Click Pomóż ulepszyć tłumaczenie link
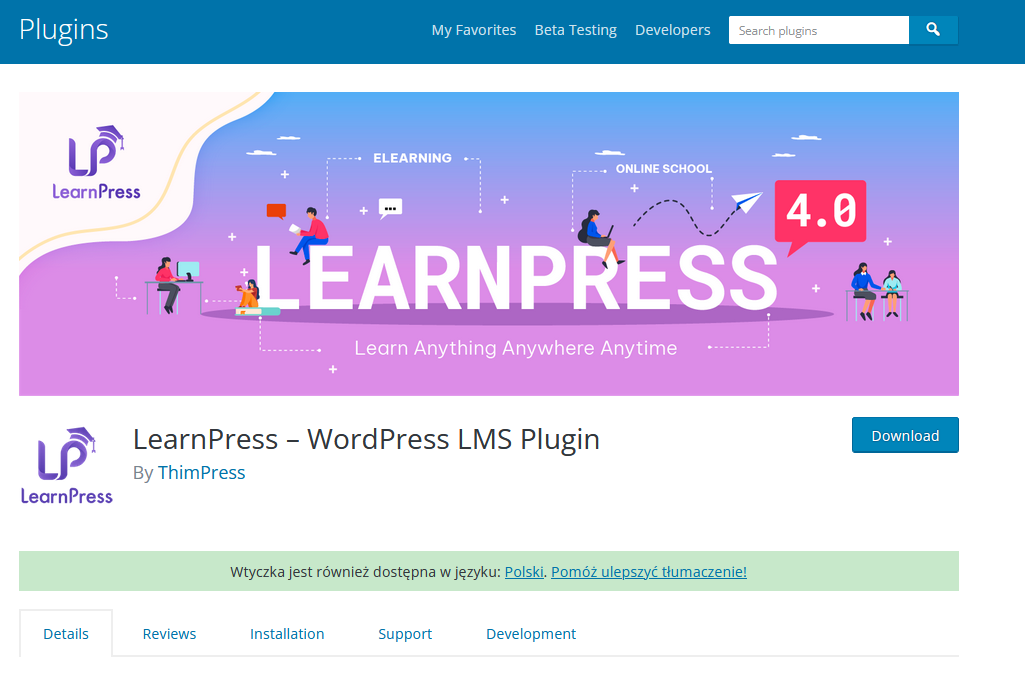The height and width of the screenshot is (687, 1025). pyautogui.click(x=648, y=571)
